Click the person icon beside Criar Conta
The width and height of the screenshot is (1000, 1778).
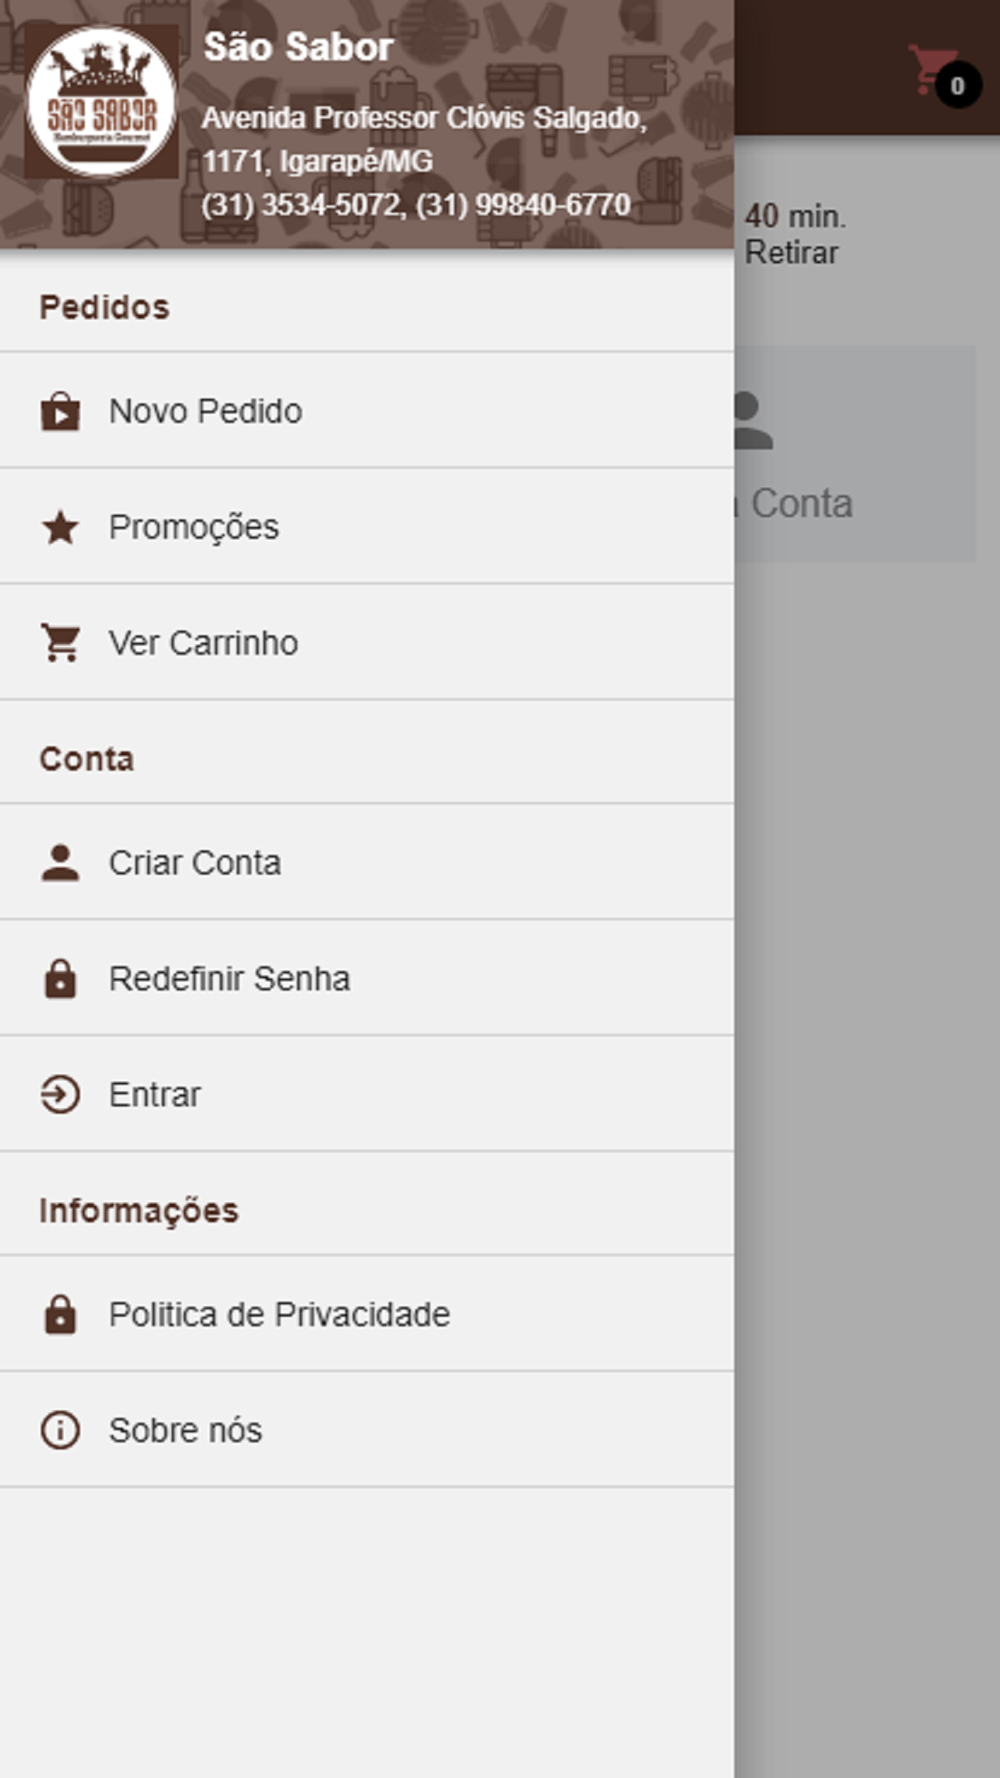(x=60, y=863)
